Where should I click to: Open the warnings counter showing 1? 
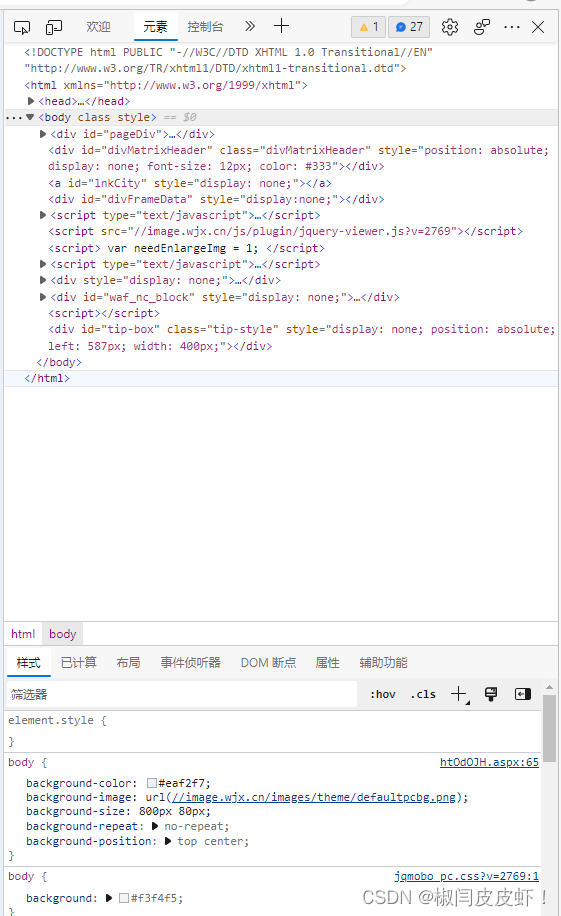click(x=368, y=27)
